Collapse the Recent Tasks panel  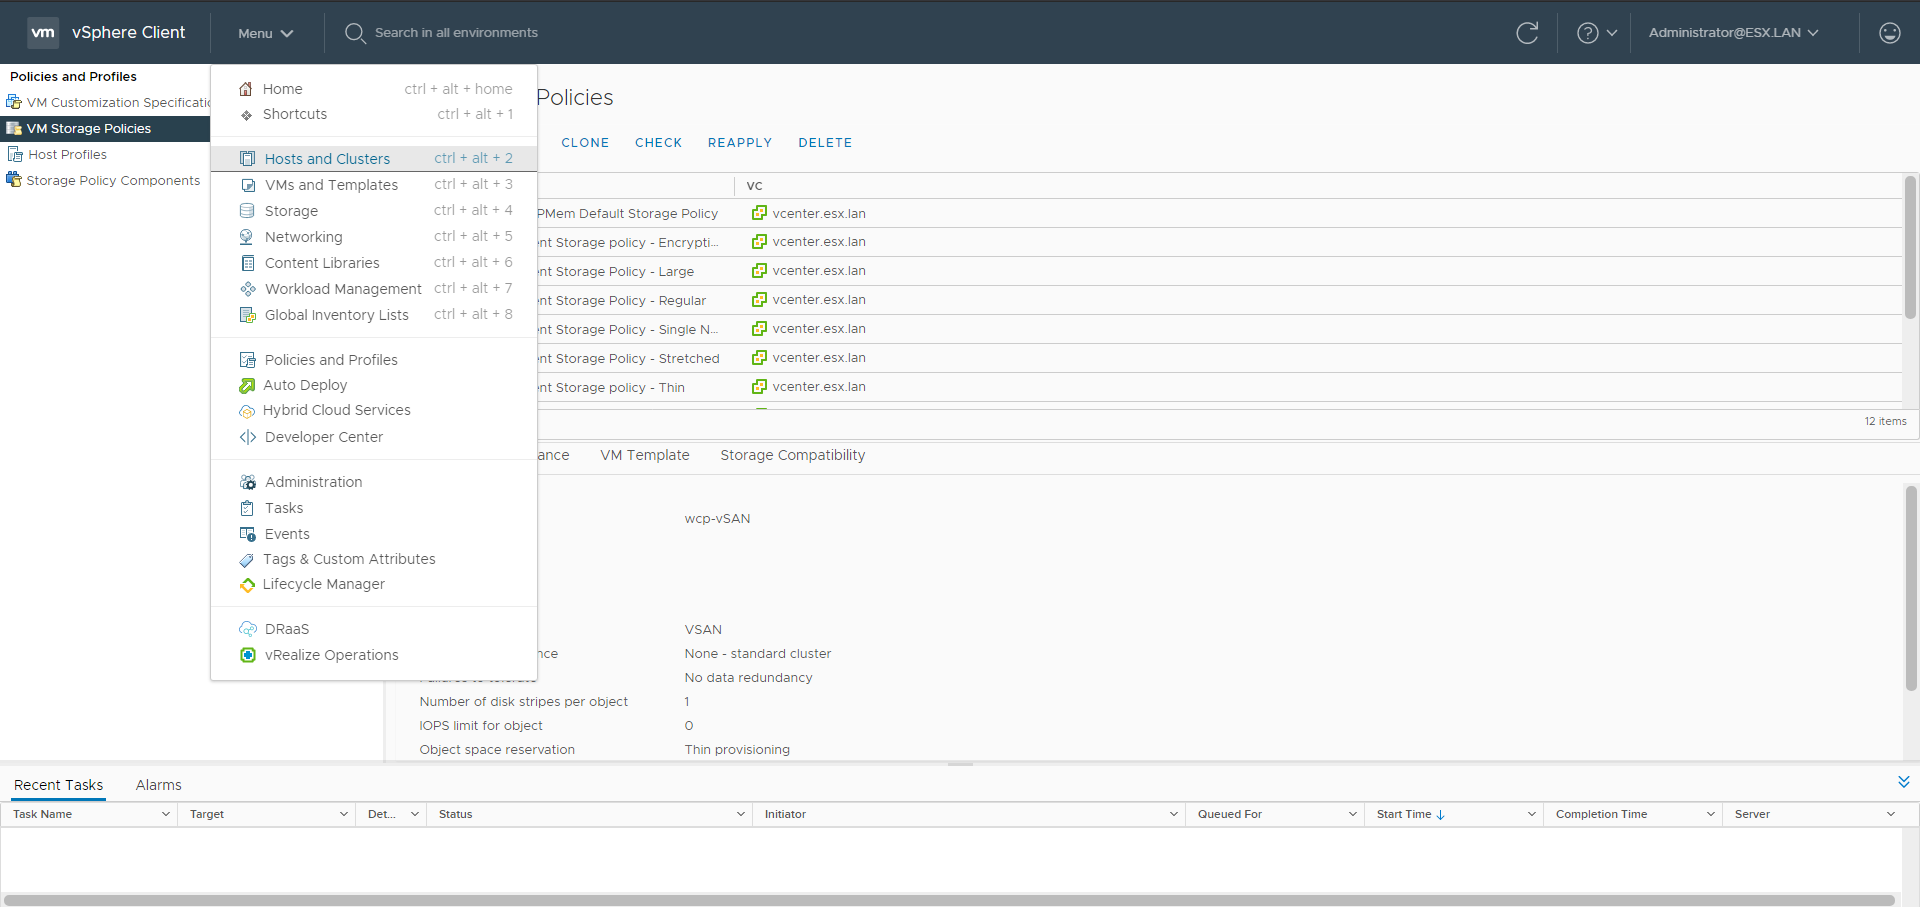click(x=1903, y=782)
